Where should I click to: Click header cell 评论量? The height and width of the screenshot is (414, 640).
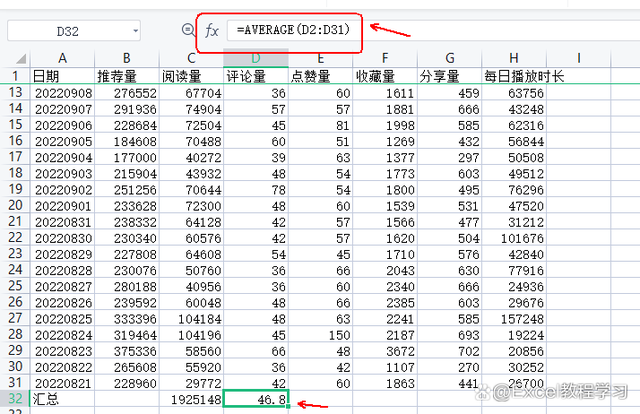(256, 76)
